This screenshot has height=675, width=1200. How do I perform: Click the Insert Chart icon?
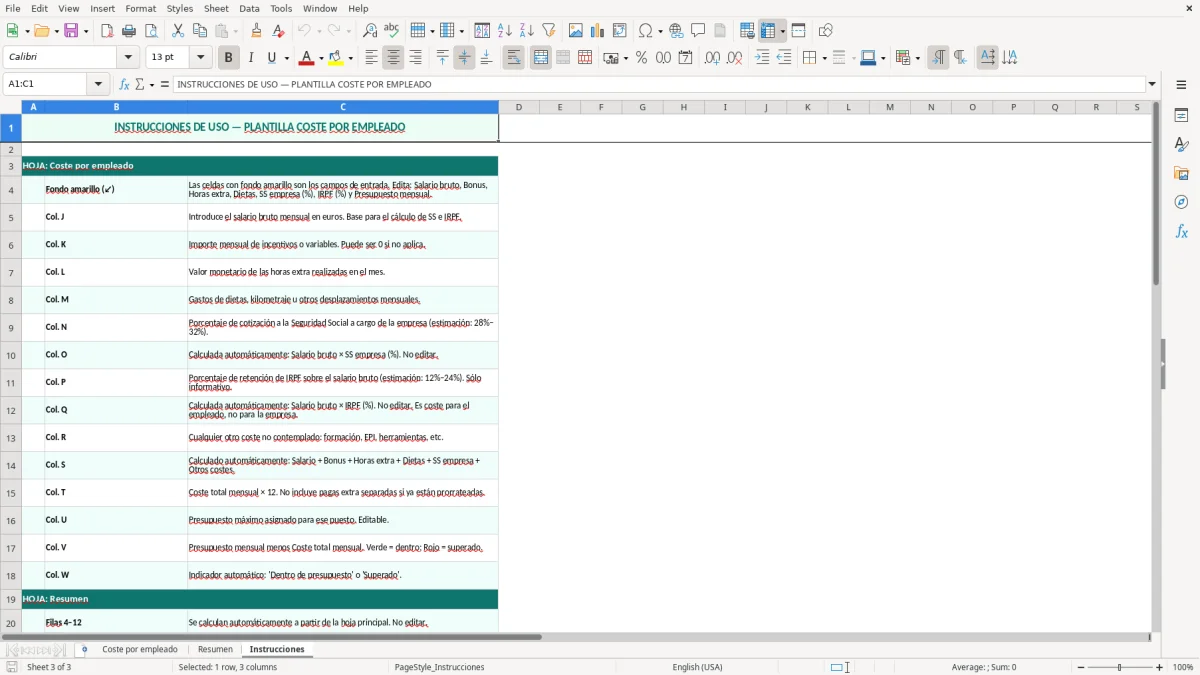tap(598, 31)
